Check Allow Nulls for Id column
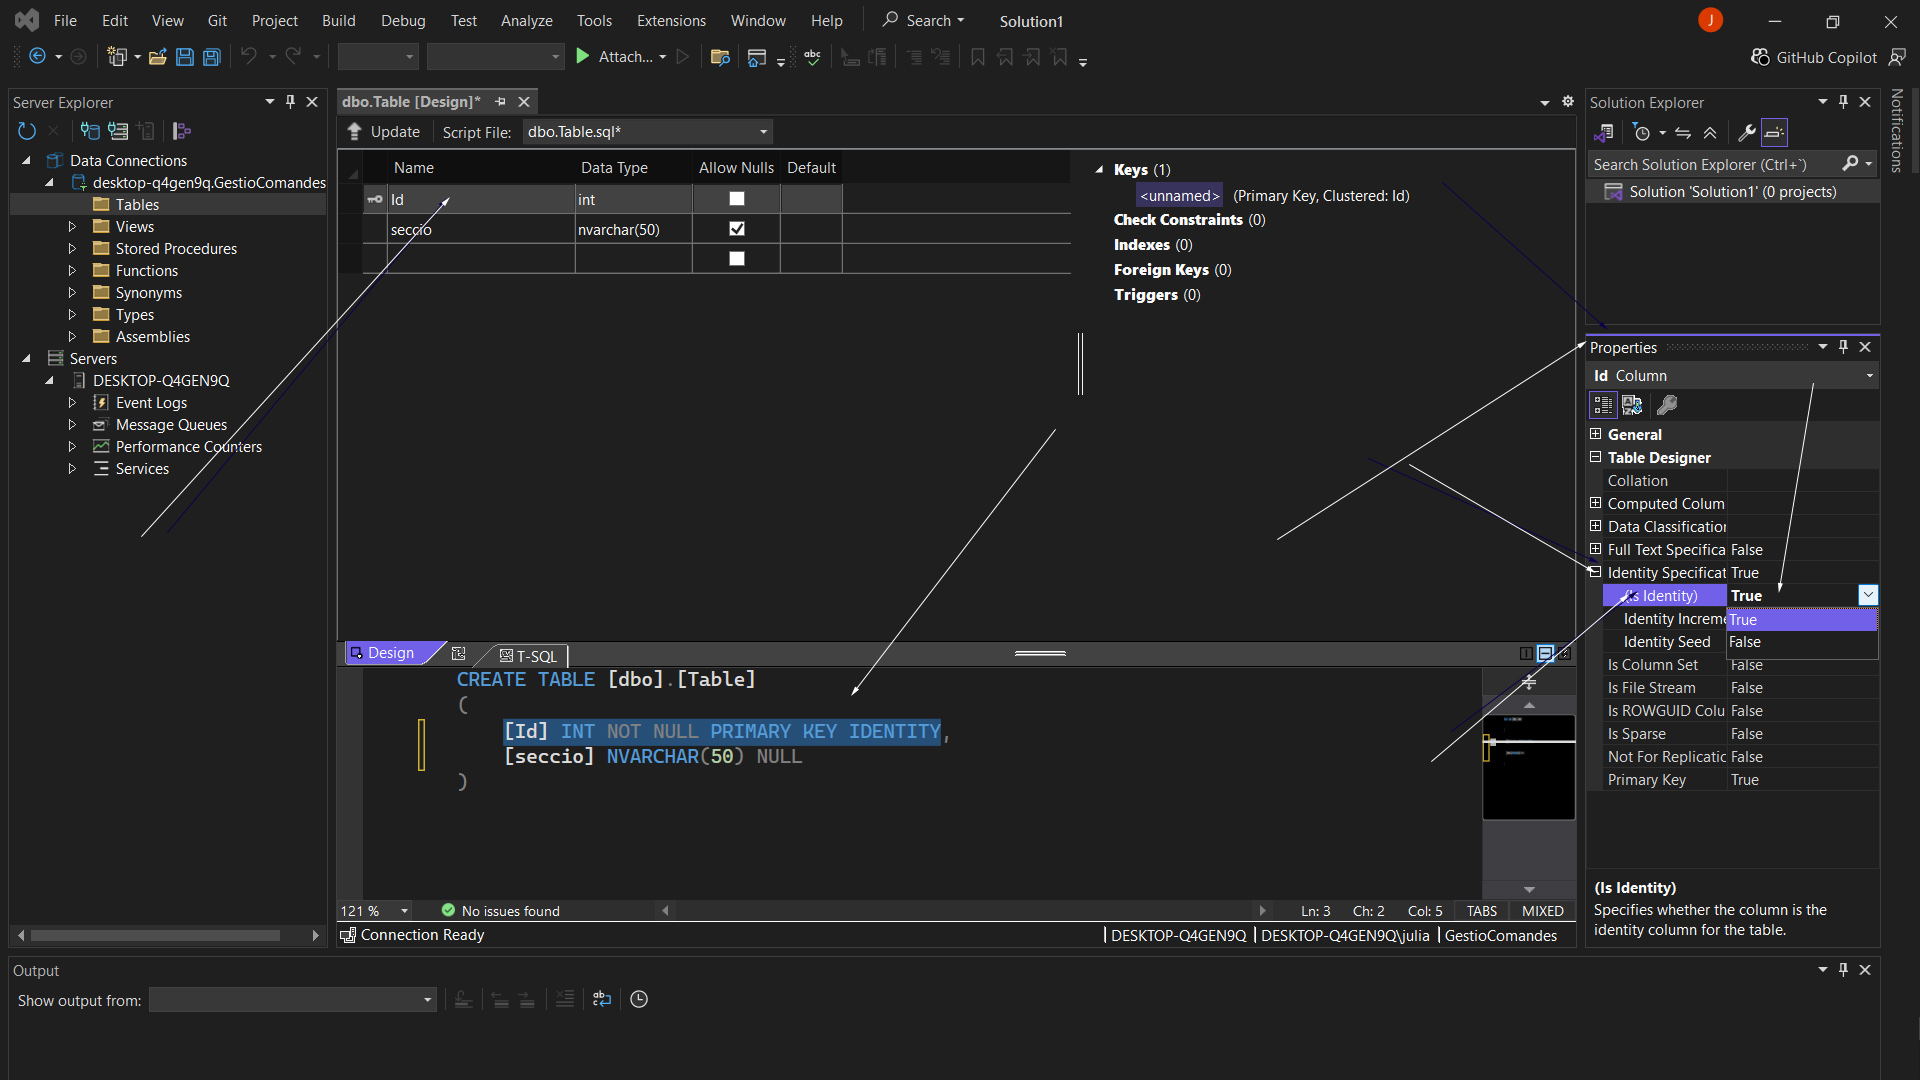 coord(737,199)
